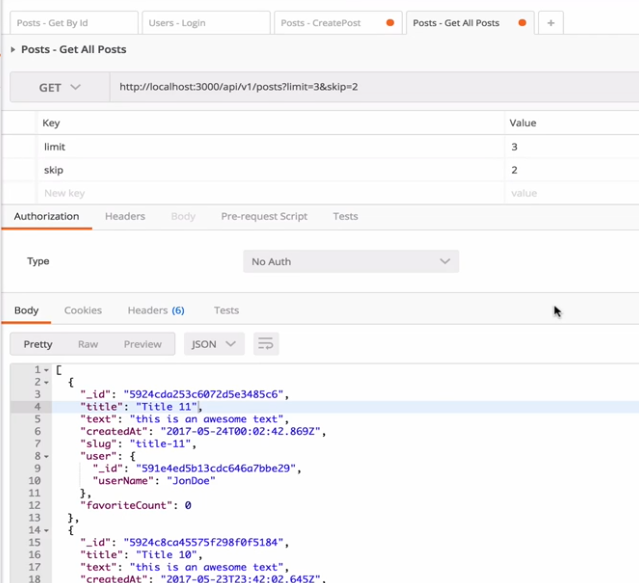Open the response Cookies tab

[x=83, y=311]
